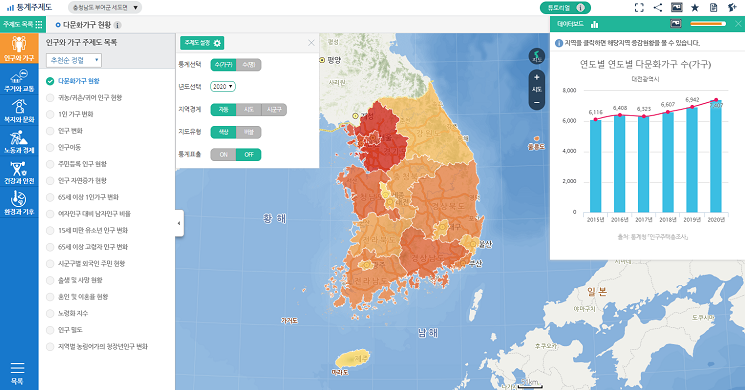Select 귀농/귀촌/귀어 인구 현황 option
This screenshot has height=390, width=745.
pos(50,98)
